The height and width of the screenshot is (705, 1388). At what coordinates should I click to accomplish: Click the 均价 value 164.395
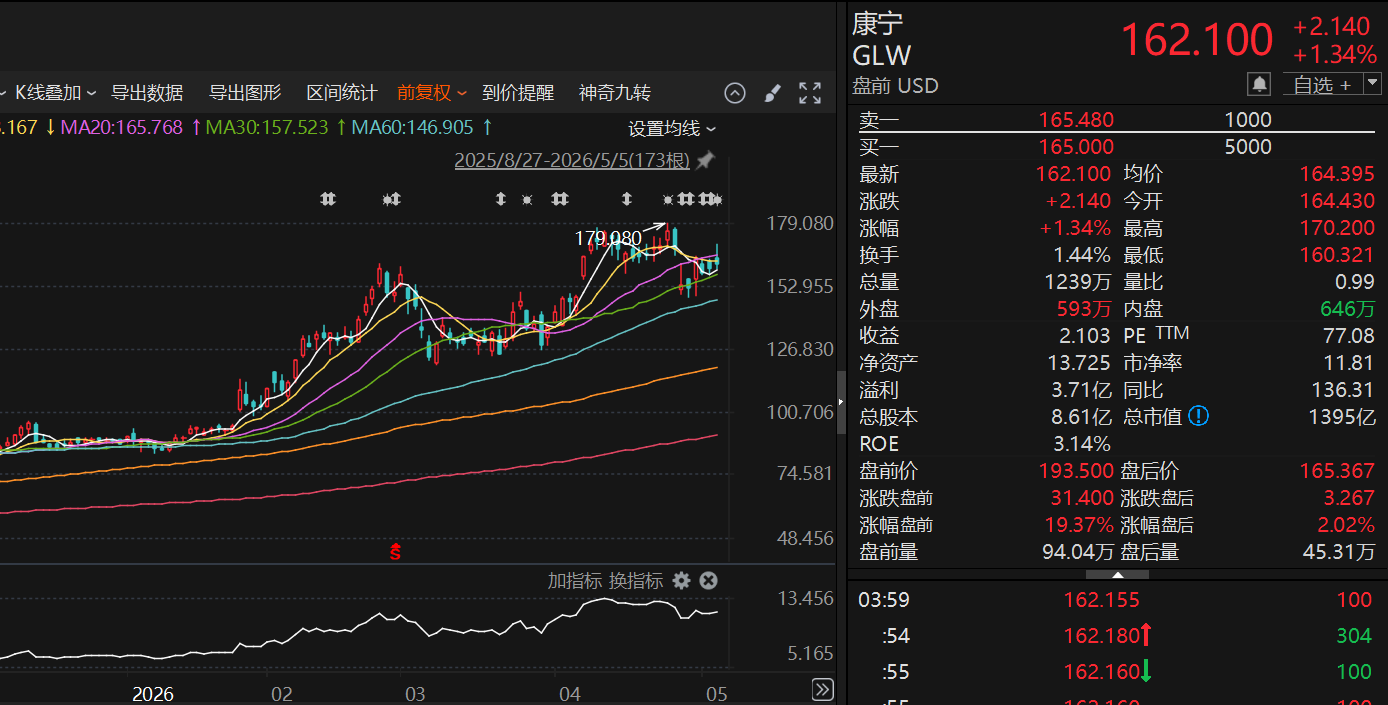click(1337, 174)
